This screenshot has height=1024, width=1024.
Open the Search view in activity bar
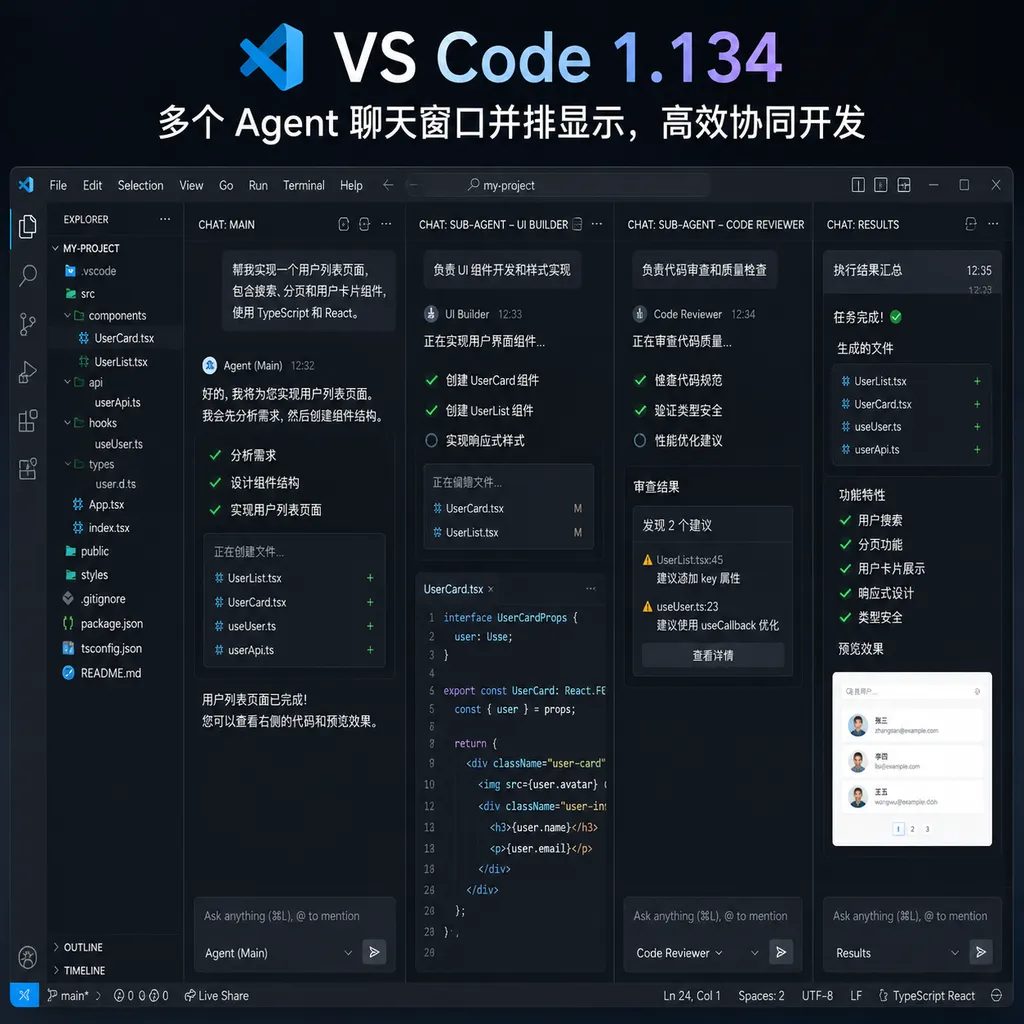click(x=27, y=275)
